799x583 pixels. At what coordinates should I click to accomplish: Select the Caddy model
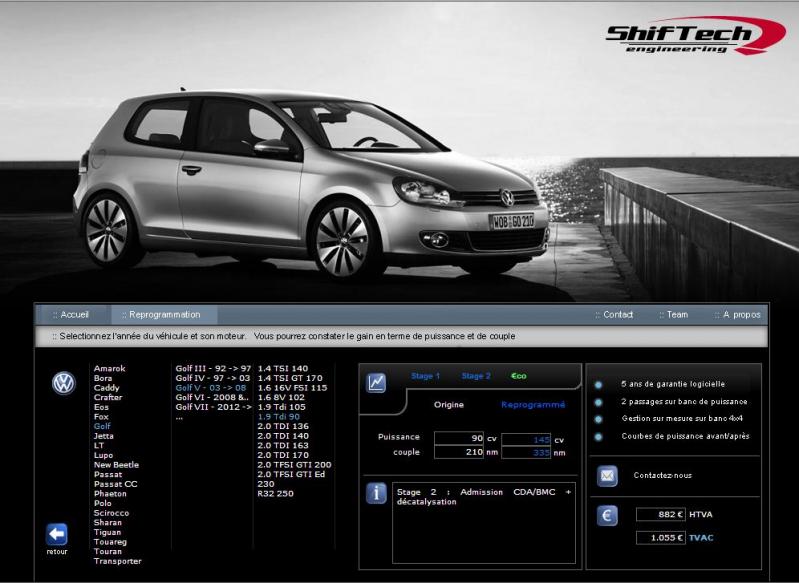106,388
